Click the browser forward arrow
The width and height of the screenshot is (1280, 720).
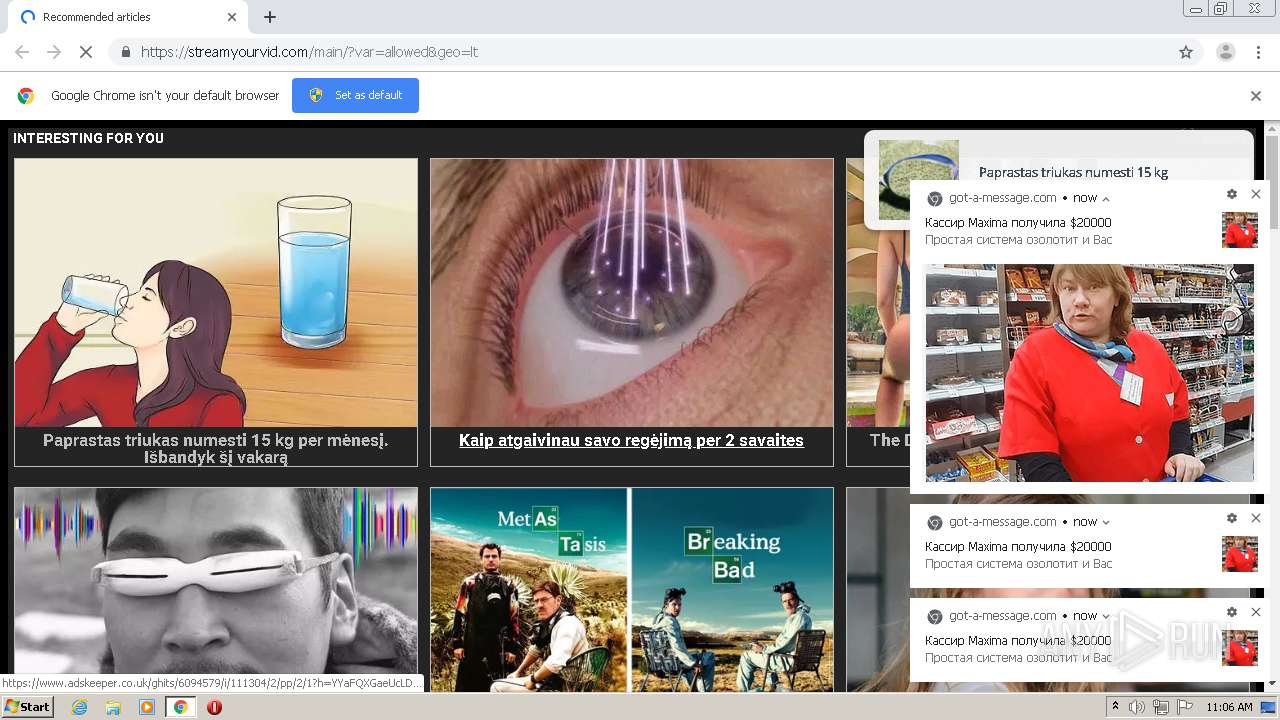[54, 52]
